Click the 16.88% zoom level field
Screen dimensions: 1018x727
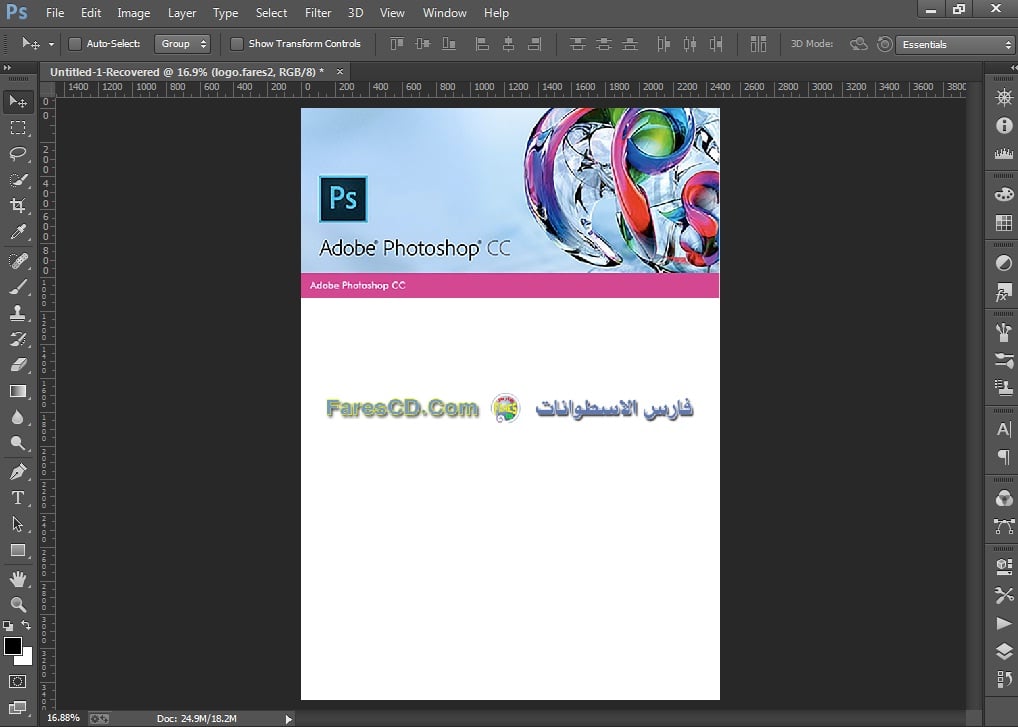(64, 718)
